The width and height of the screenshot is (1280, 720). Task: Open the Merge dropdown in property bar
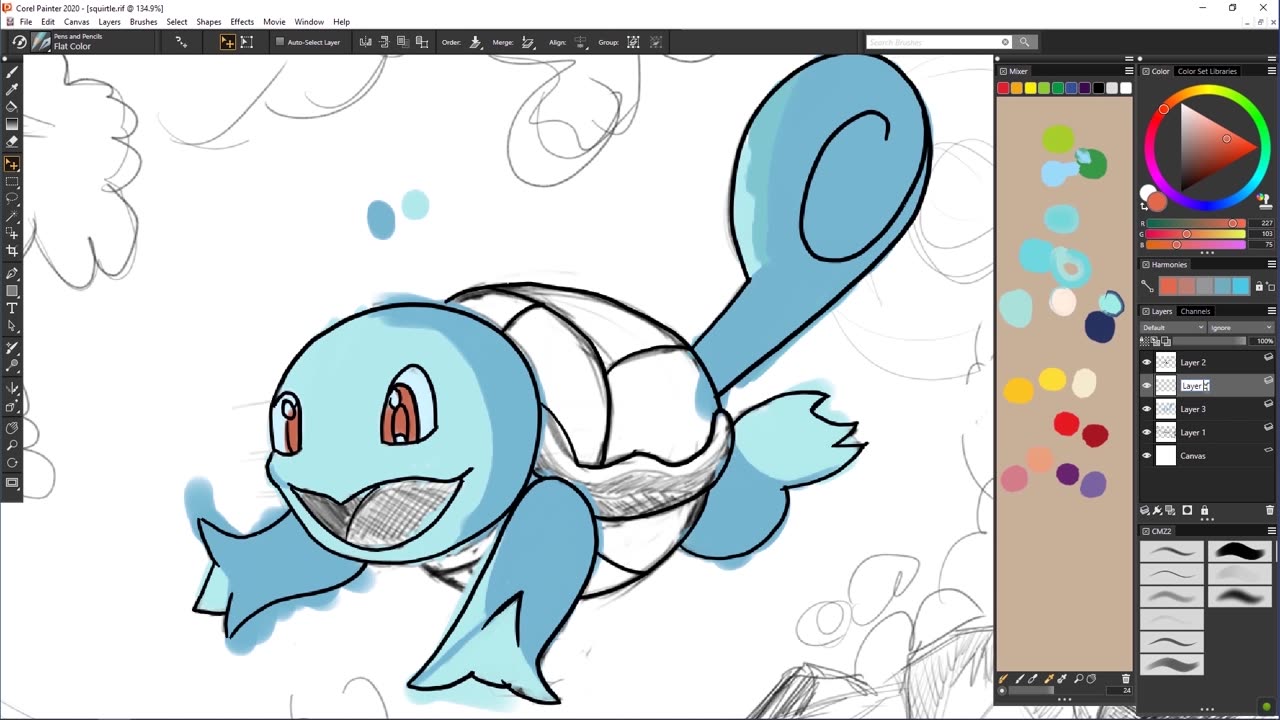click(529, 42)
